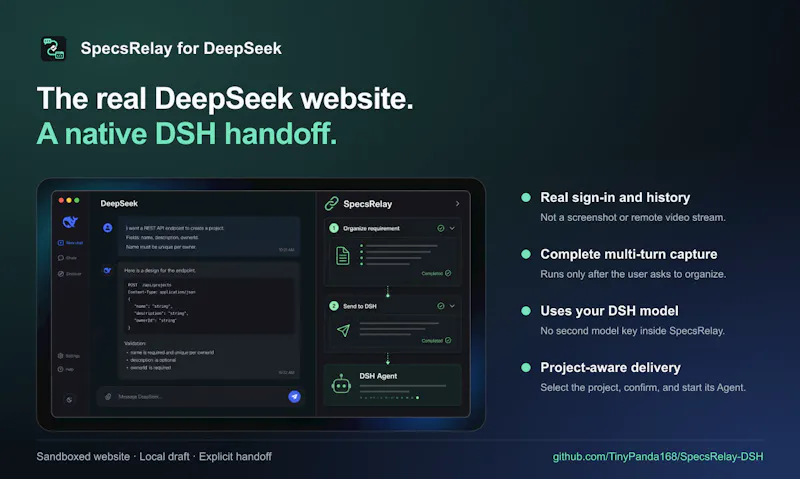Click the blue send message button
This screenshot has width=800, height=479.
point(294,396)
